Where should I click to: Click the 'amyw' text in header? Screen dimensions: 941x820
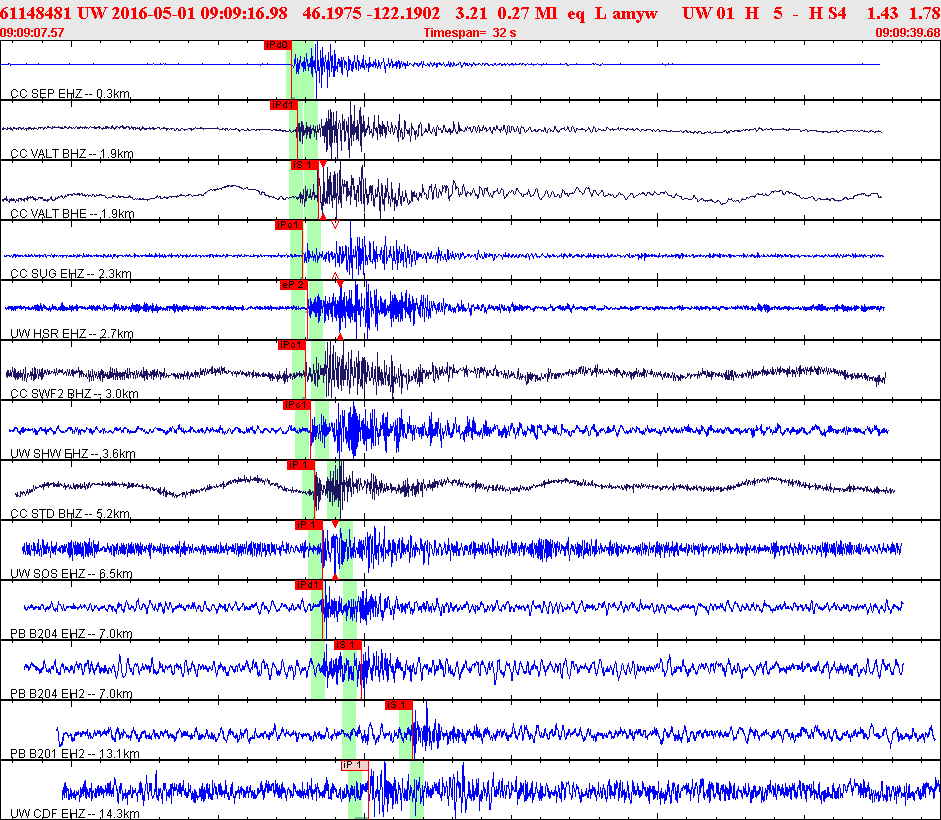click(x=635, y=14)
